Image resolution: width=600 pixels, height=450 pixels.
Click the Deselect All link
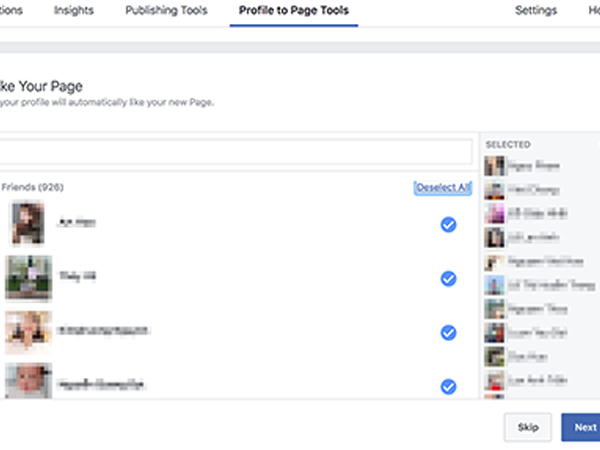pyautogui.click(x=442, y=188)
